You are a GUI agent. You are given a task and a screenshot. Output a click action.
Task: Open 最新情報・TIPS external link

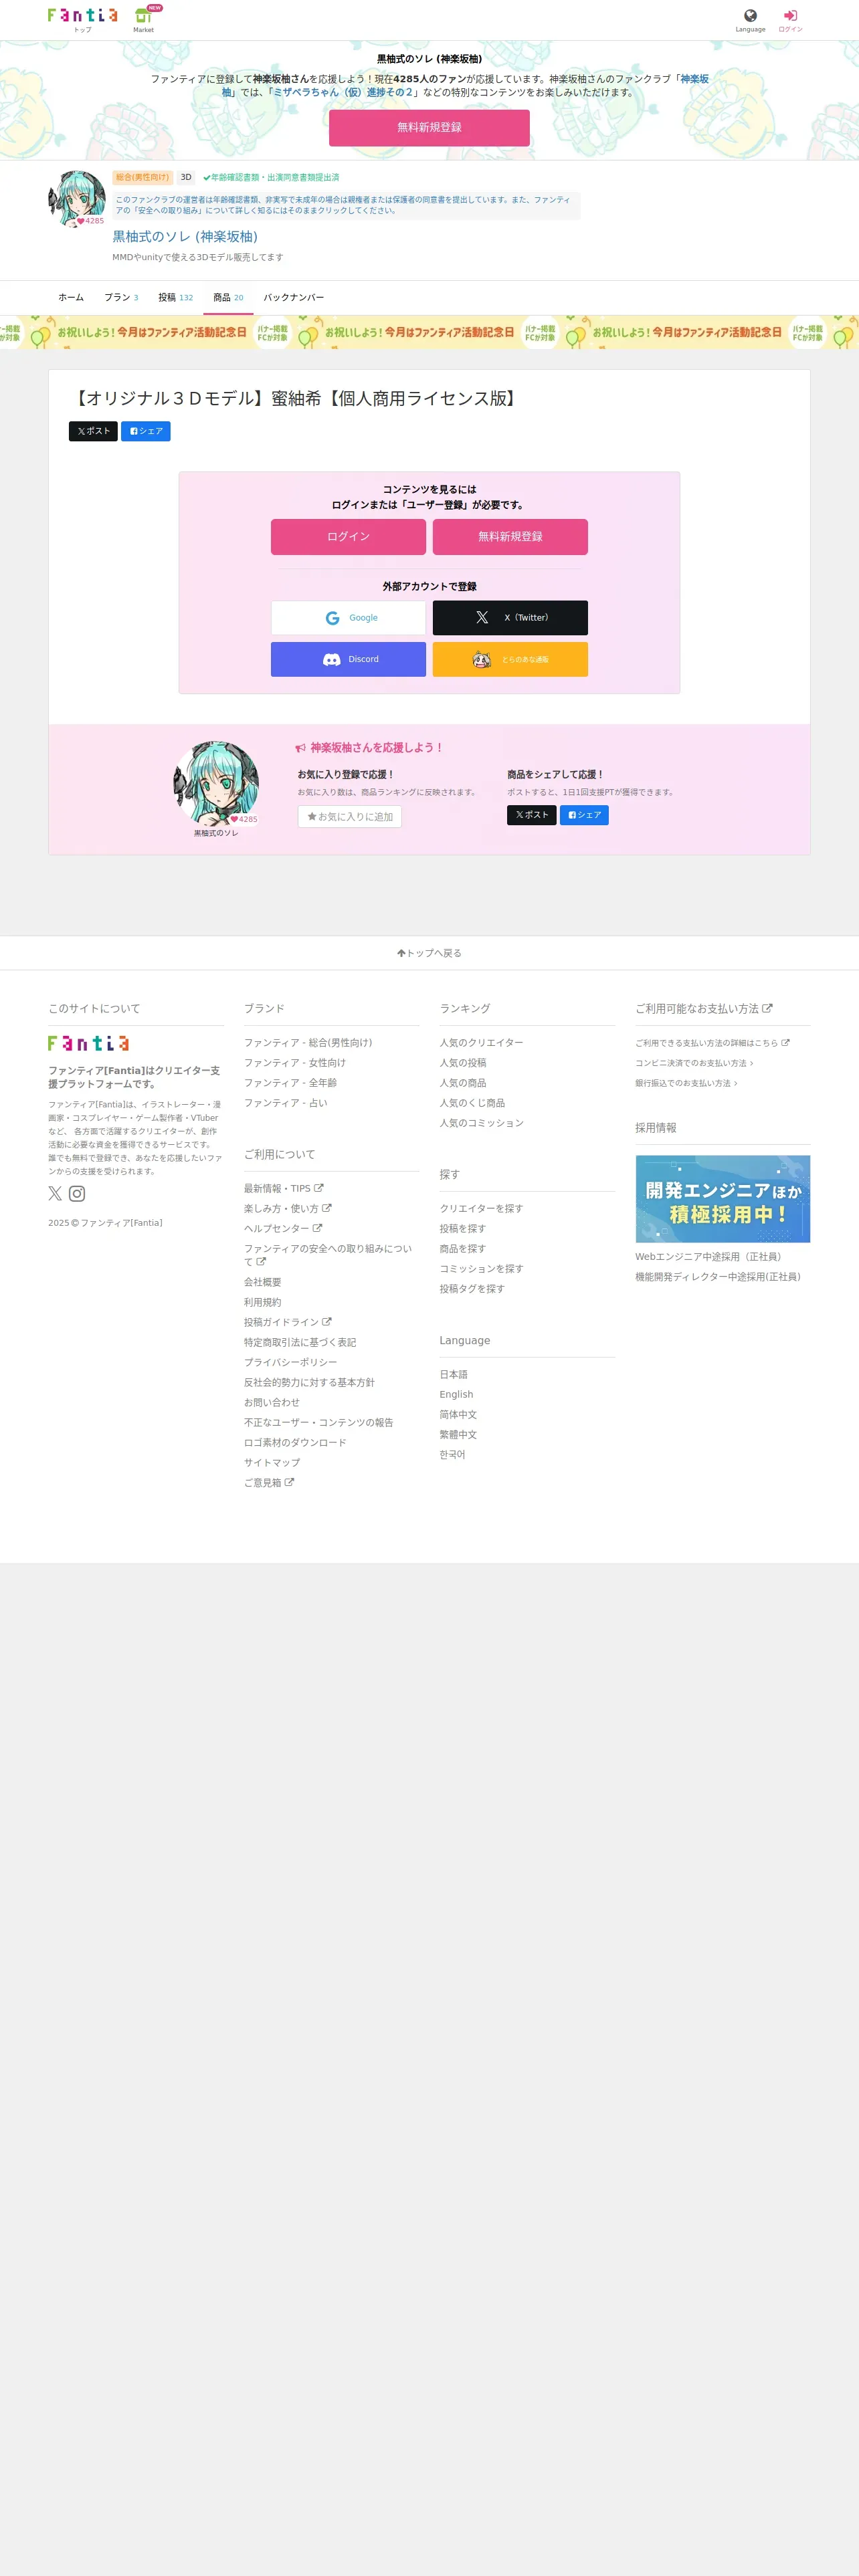(x=283, y=1189)
